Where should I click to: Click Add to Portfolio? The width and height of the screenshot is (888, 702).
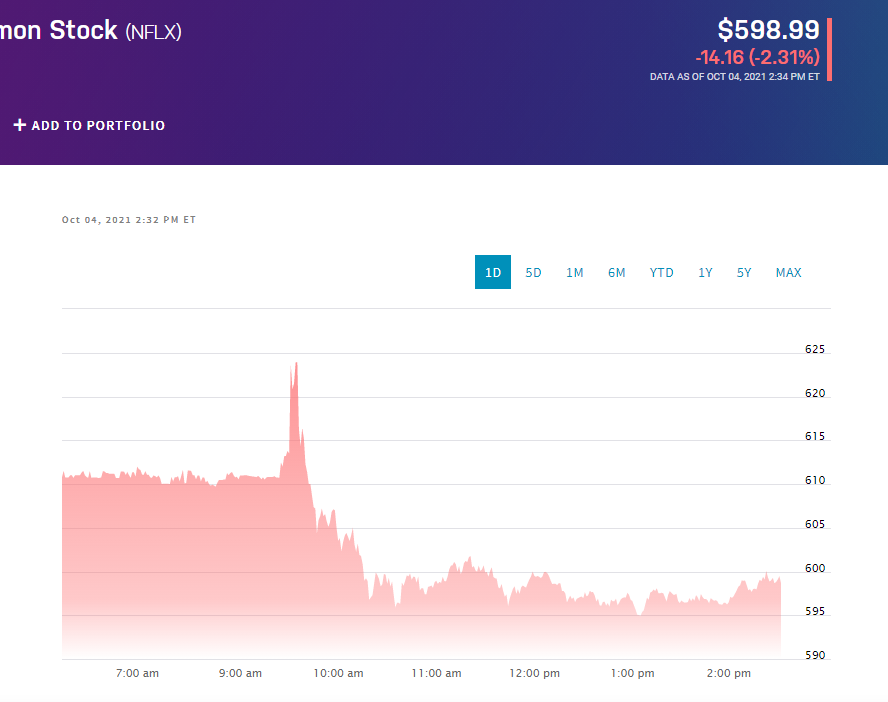pyautogui.click(x=97, y=125)
